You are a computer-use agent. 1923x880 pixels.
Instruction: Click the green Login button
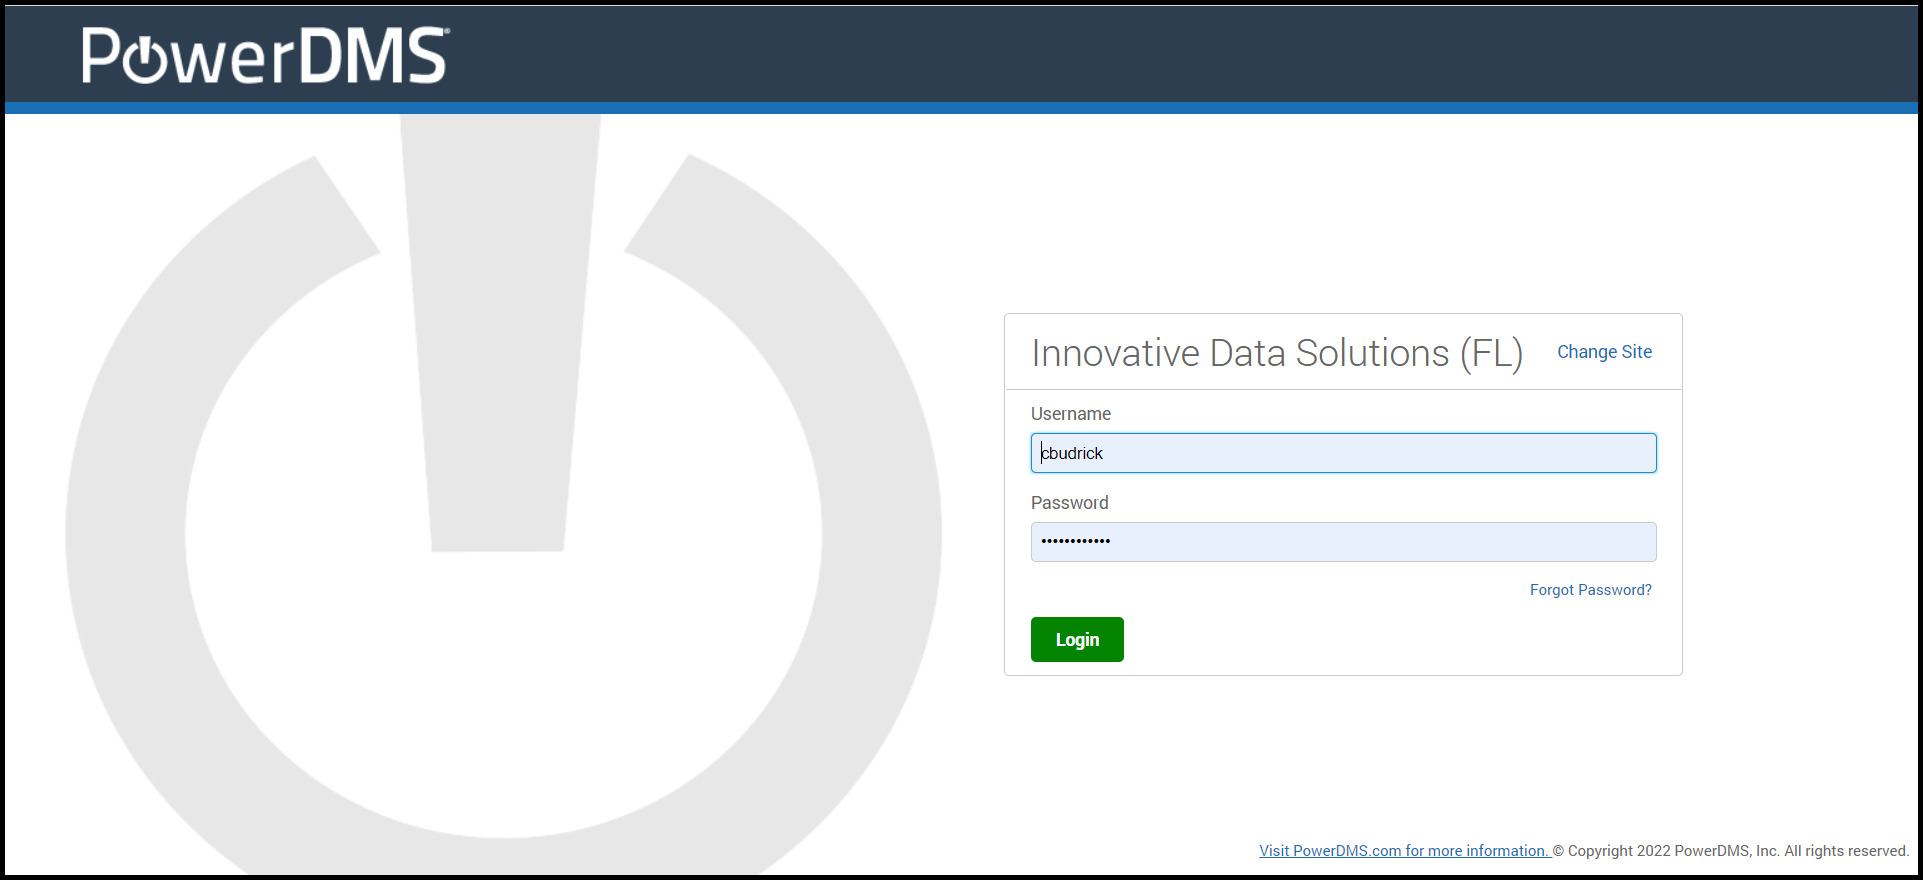pyautogui.click(x=1077, y=640)
